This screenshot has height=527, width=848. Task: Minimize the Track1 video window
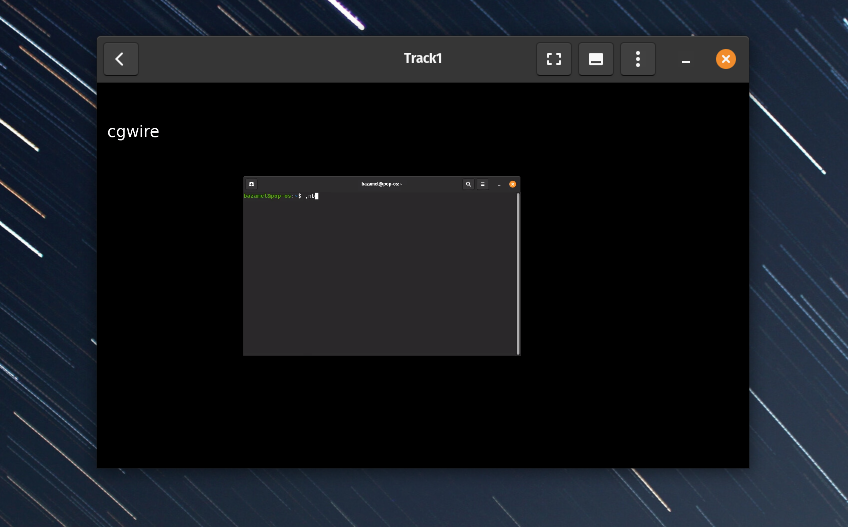click(x=686, y=60)
